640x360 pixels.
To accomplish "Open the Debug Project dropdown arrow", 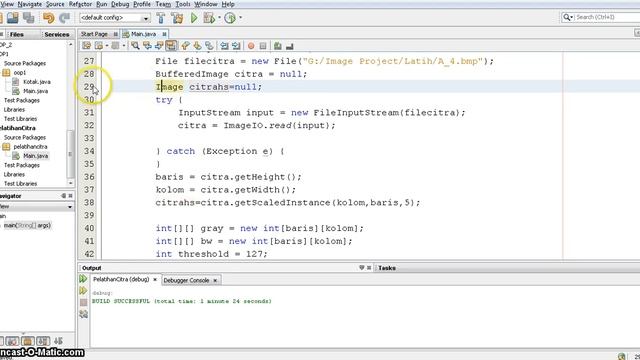I will tap(219, 18).
